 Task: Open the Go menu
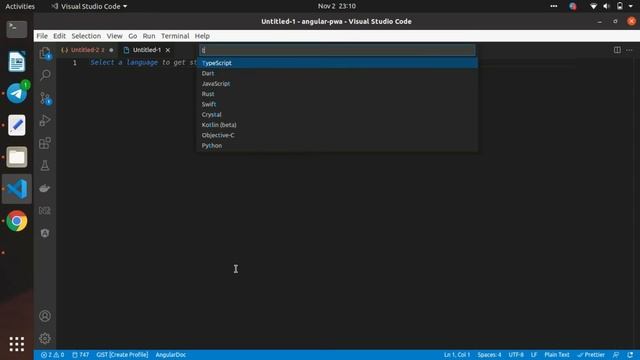pyautogui.click(x=133, y=36)
